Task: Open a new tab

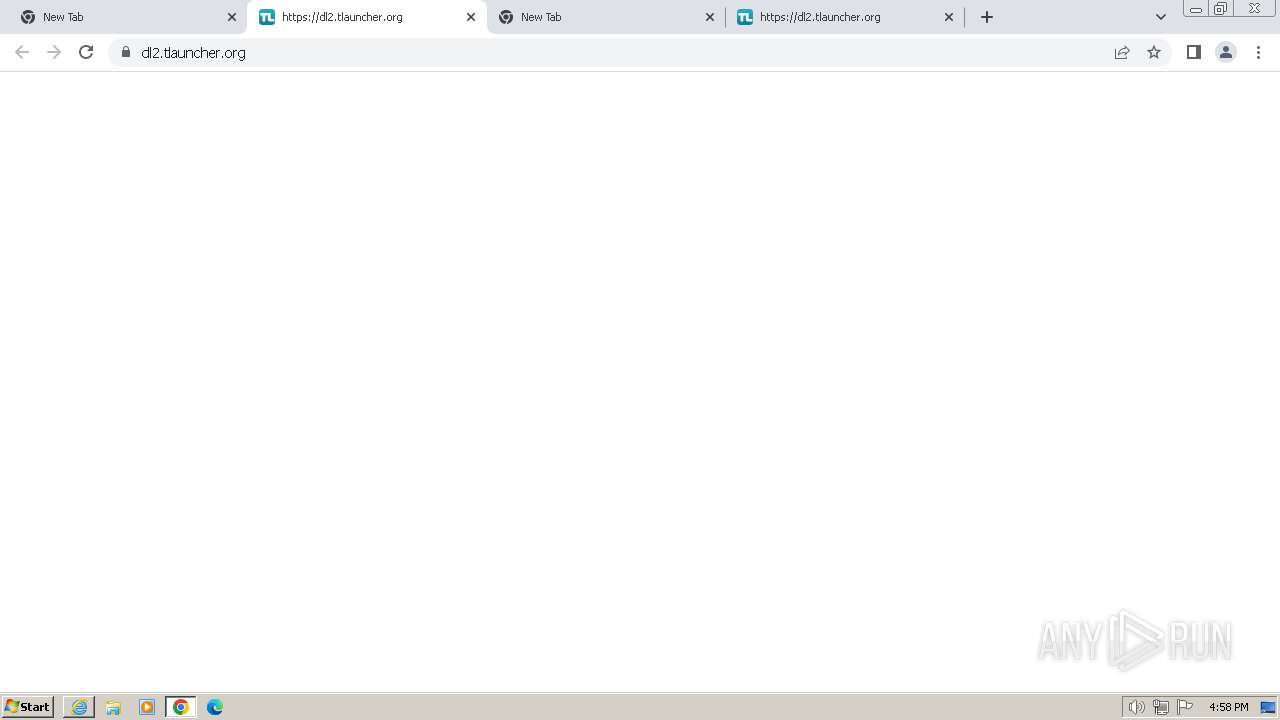Action: tap(987, 17)
